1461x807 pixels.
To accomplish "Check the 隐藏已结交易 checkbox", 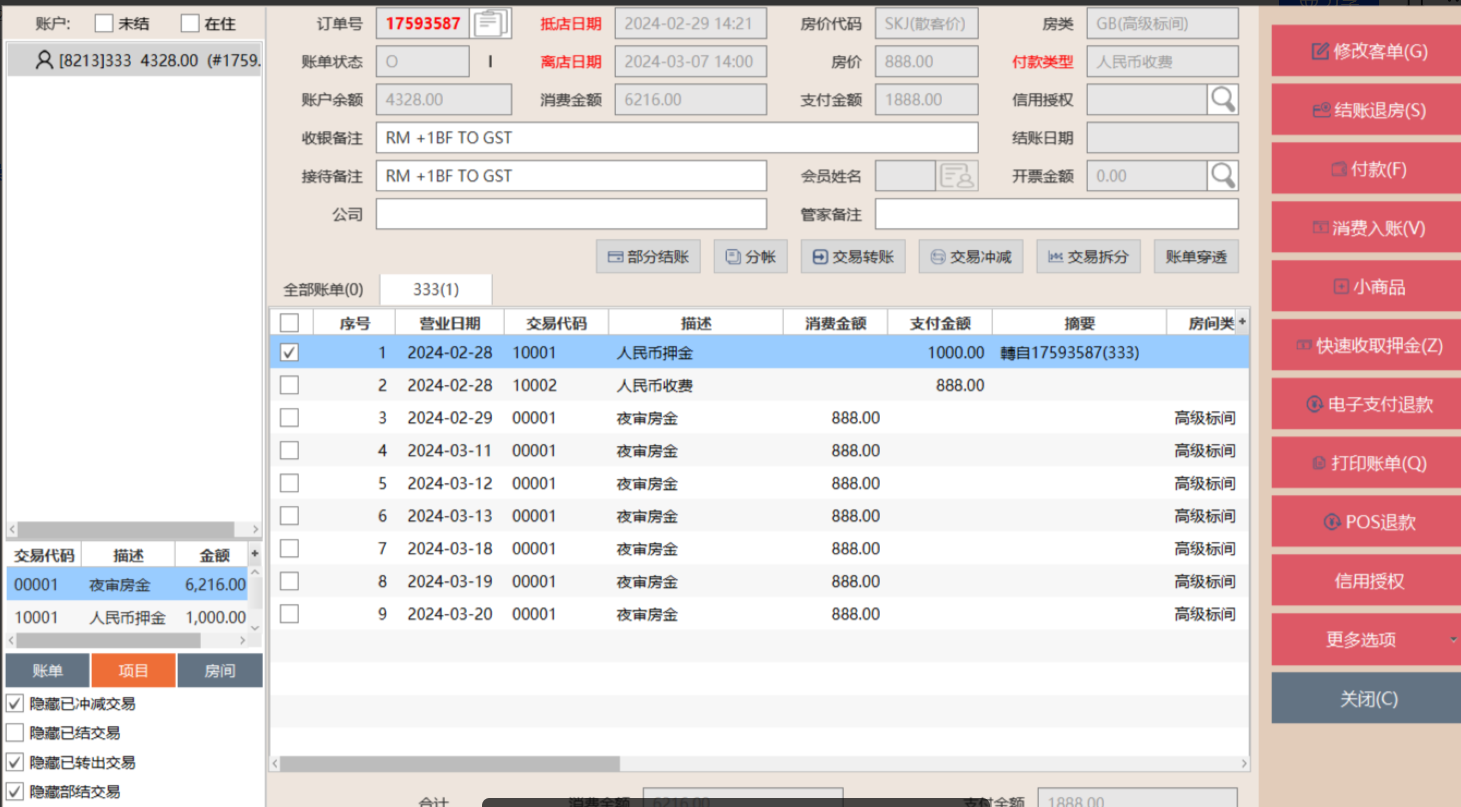I will coord(15,733).
